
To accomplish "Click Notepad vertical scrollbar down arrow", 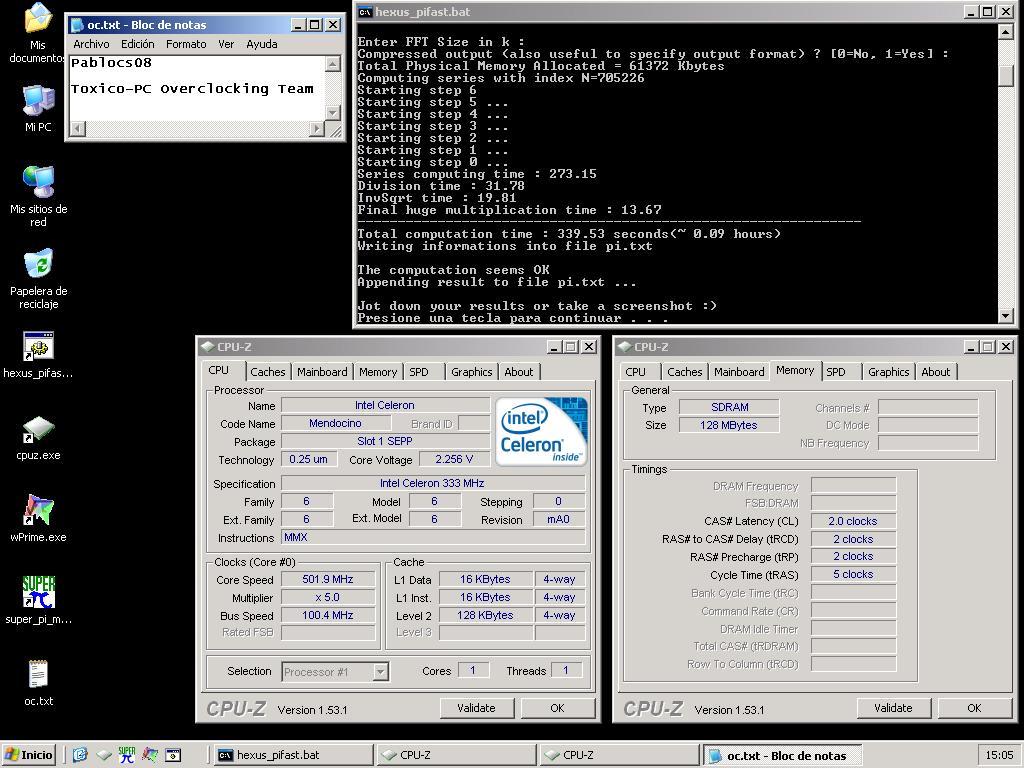I will point(332,112).
